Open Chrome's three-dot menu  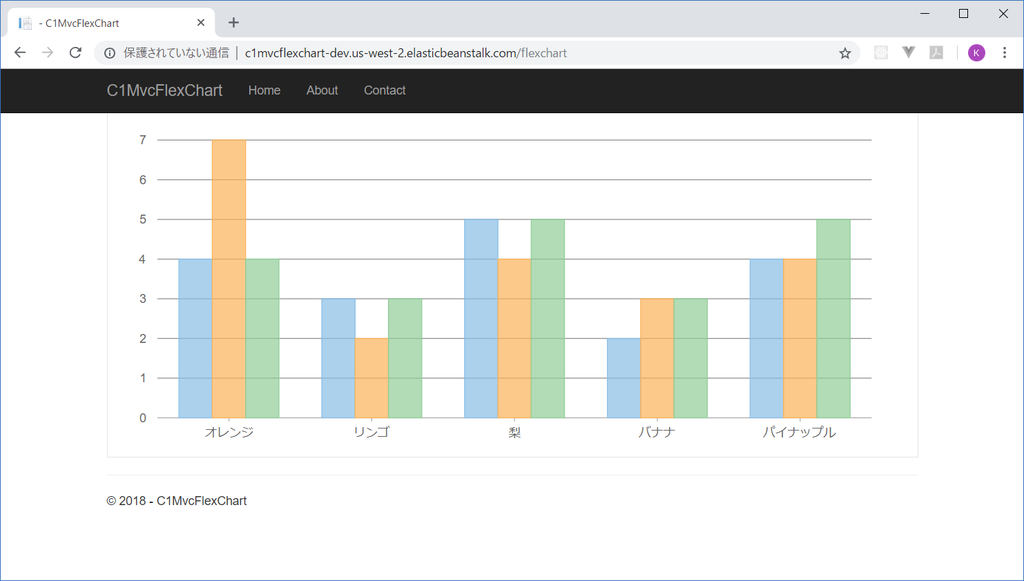(x=1004, y=53)
